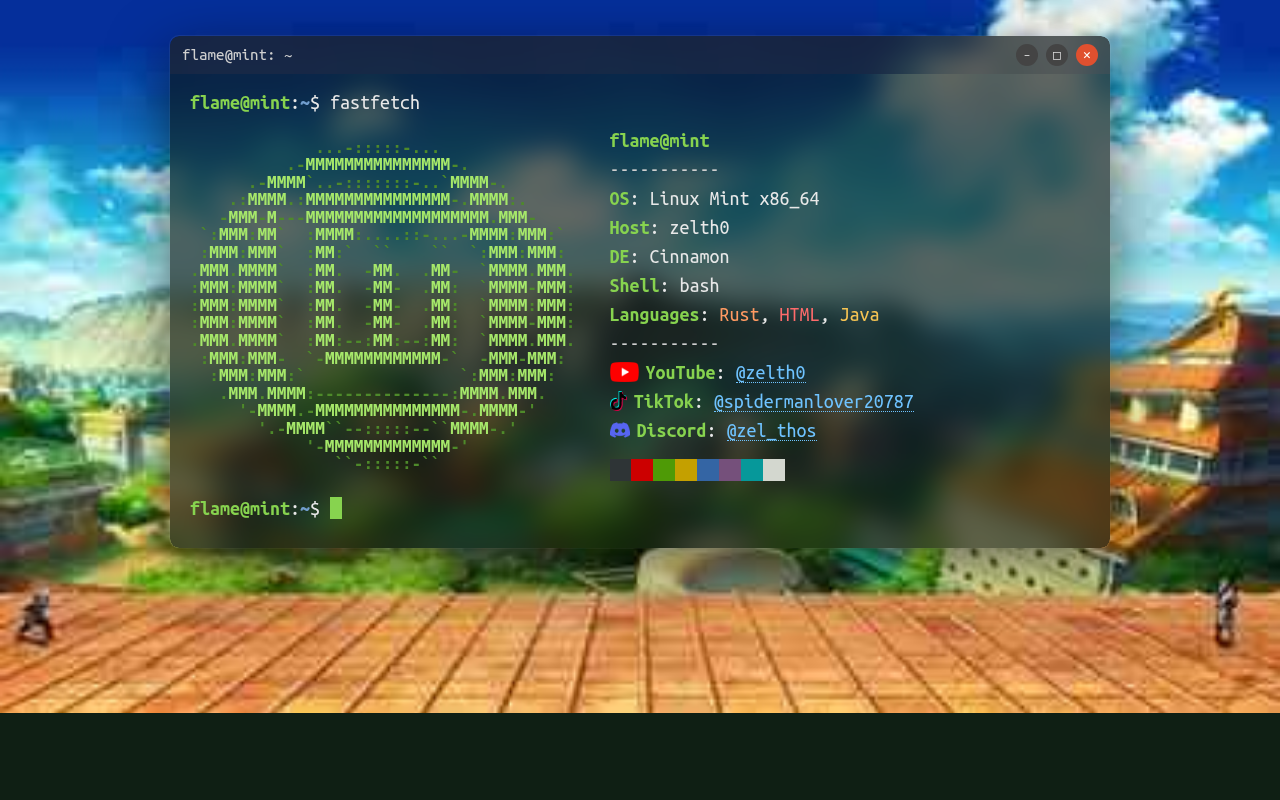Maximize the terminal window
Viewport: 1280px width, 800px height.
click(1057, 55)
